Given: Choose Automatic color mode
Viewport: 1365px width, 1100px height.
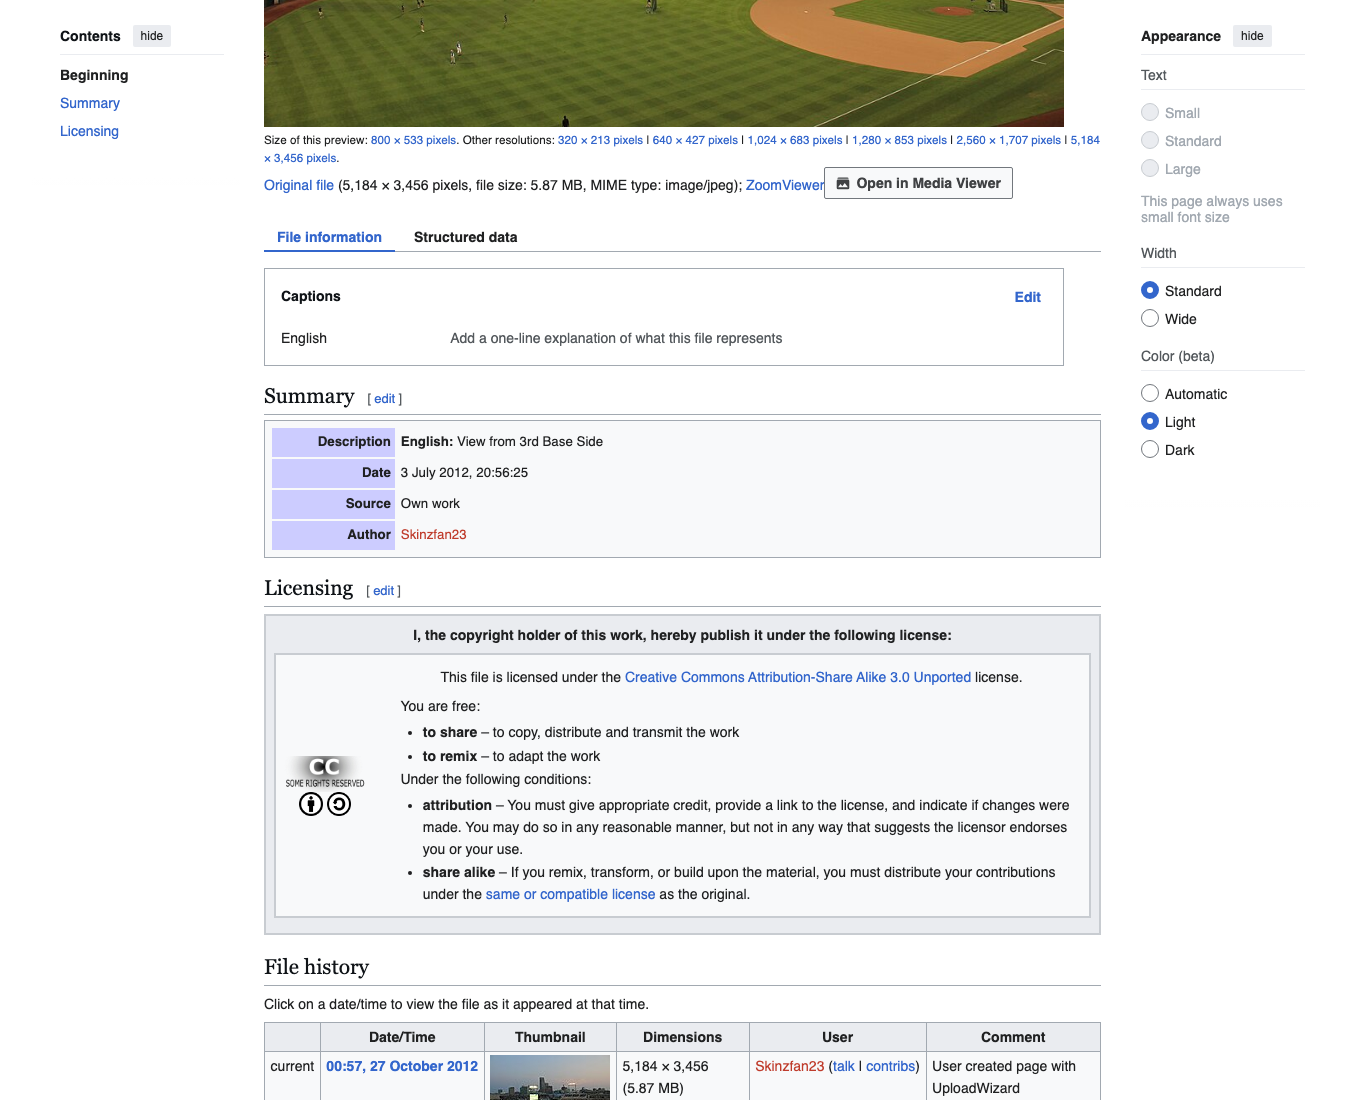Looking at the screenshot, I should tap(1150, 393).
